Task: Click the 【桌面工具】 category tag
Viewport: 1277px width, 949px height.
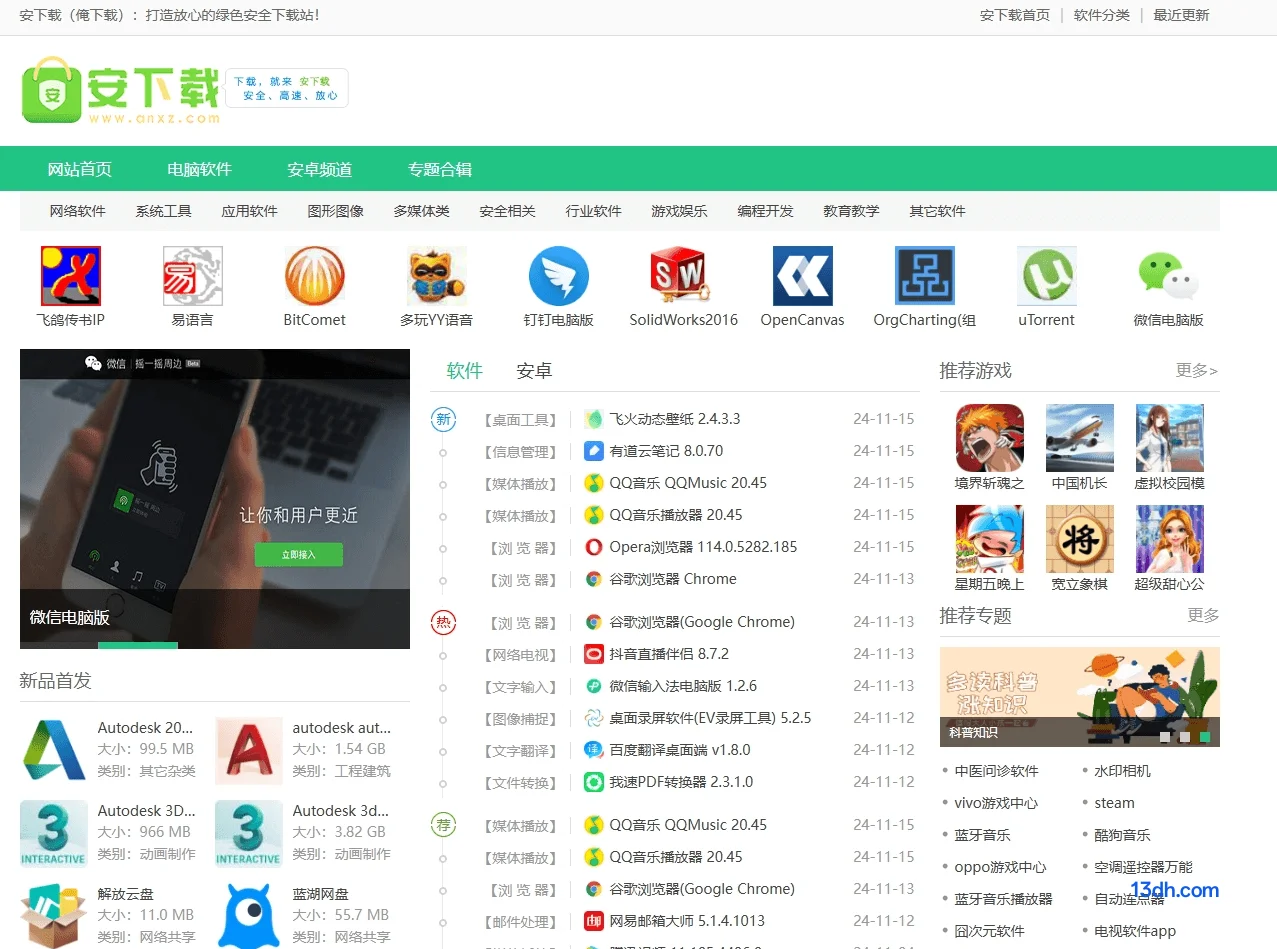Action: click(x=519, y=420)
